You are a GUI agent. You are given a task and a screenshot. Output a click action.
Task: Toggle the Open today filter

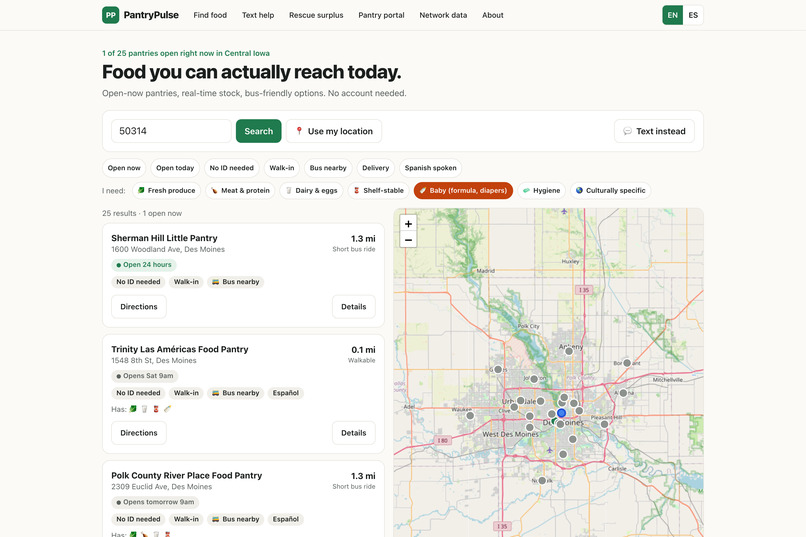click(x=175, y=168)
